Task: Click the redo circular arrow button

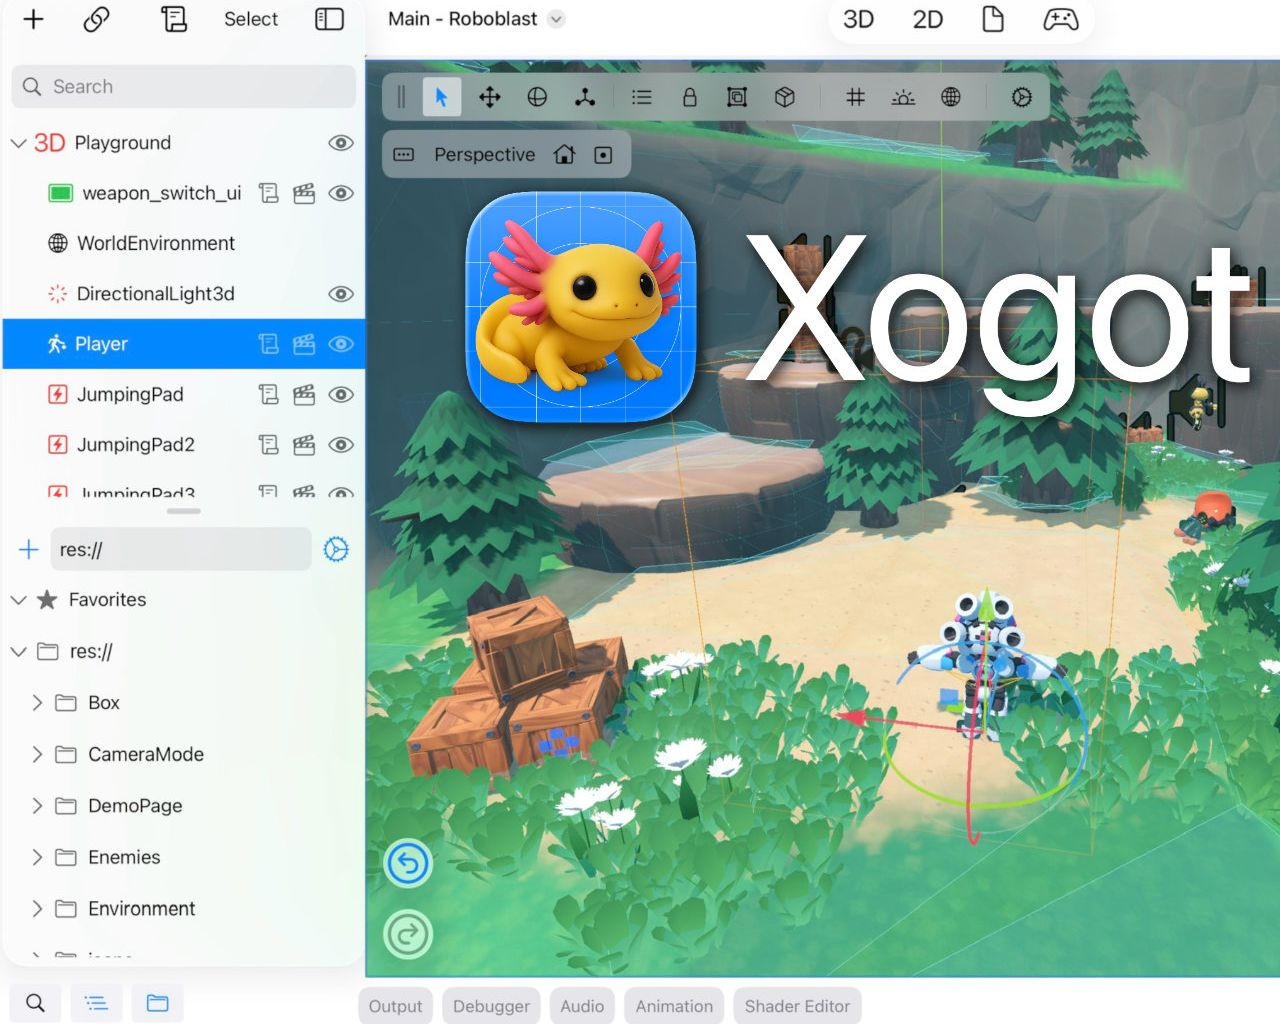Action: [x=408, y=935]
